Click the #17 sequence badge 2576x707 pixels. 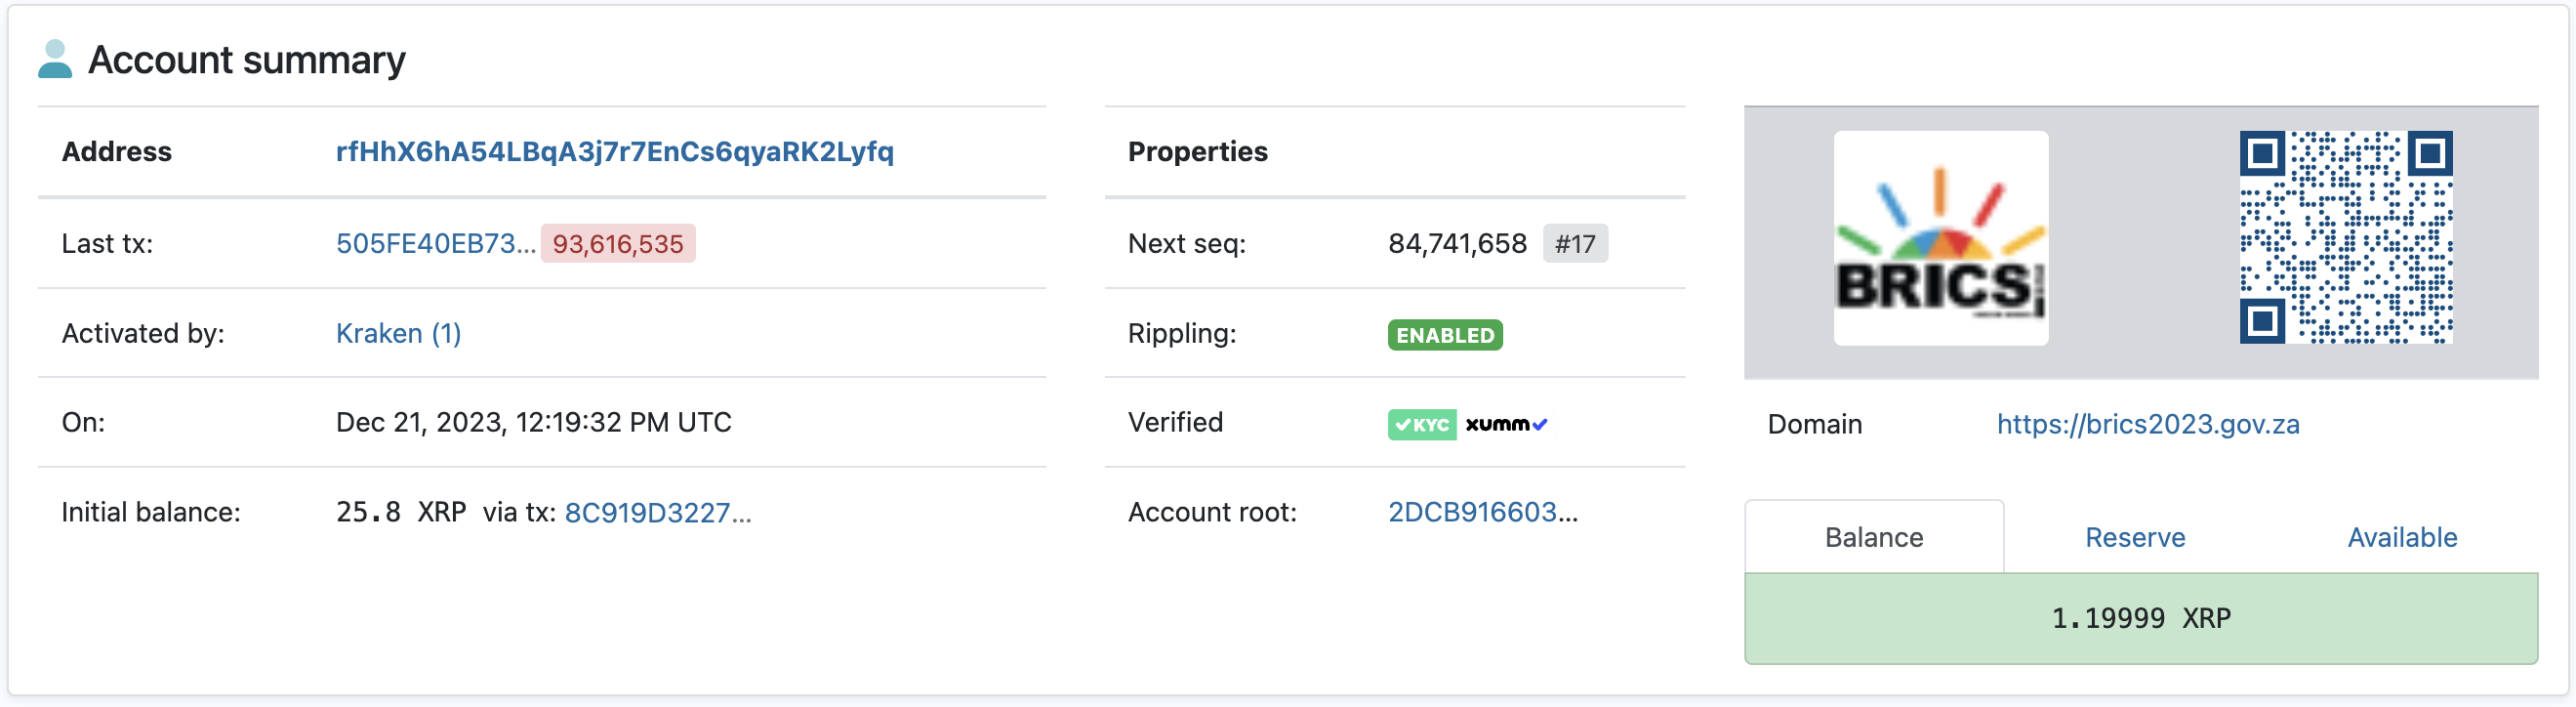point(1574,244)
